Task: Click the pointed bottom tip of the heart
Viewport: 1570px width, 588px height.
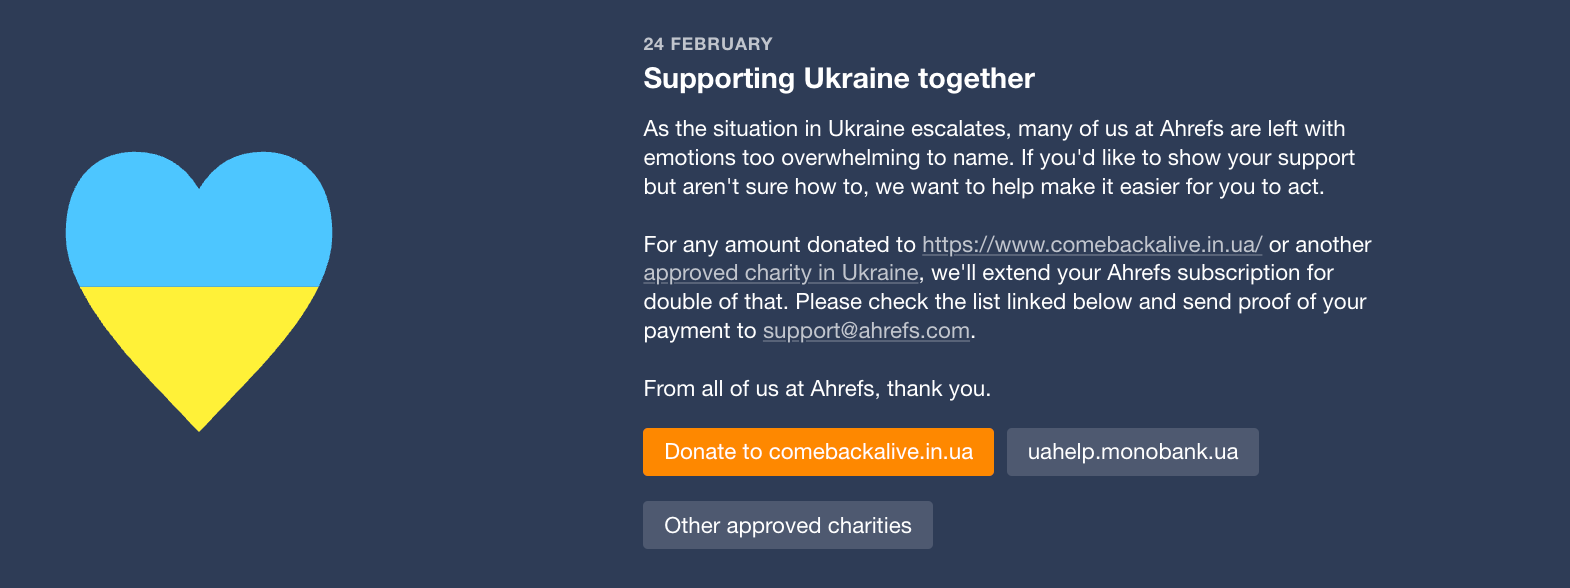Action: point(199,422)
